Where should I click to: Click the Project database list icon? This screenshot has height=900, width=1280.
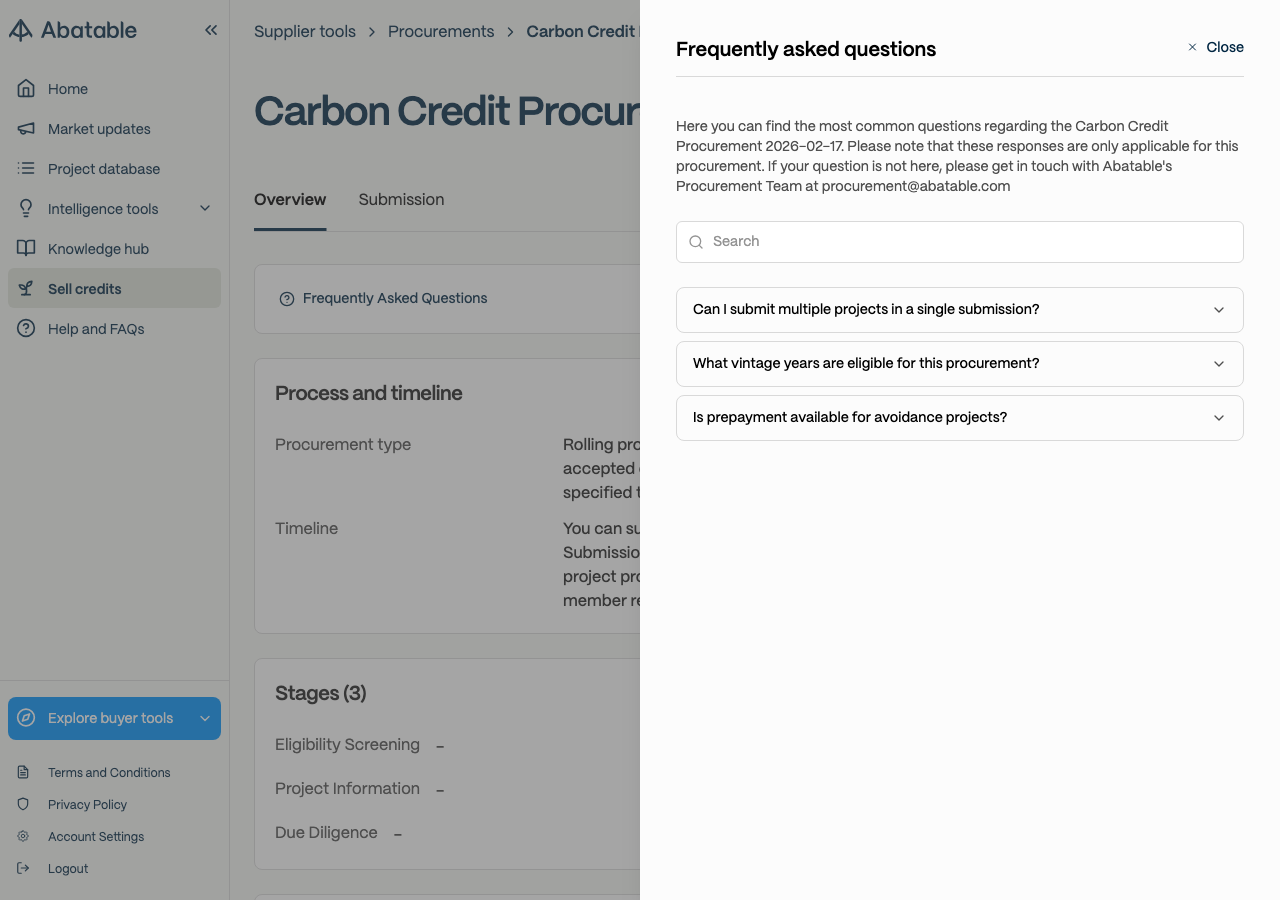tap(26, 168)
